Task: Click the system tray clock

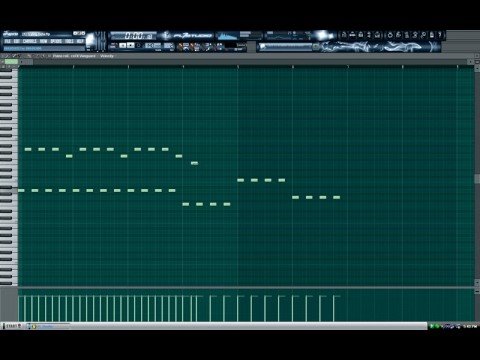Action: pos(470,326)
